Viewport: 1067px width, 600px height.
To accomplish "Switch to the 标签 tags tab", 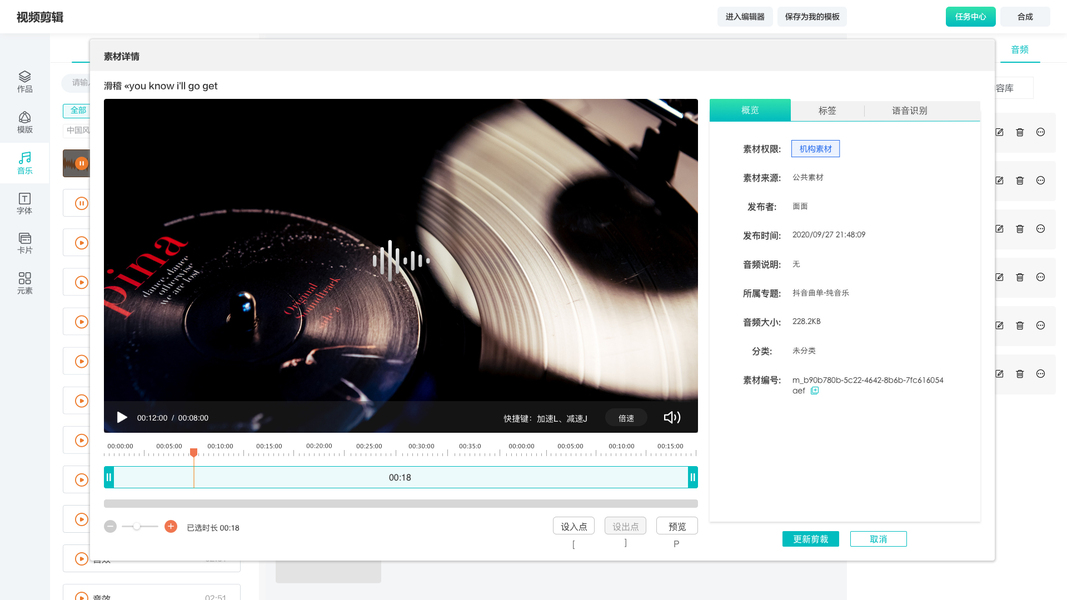I will point(827,110).
